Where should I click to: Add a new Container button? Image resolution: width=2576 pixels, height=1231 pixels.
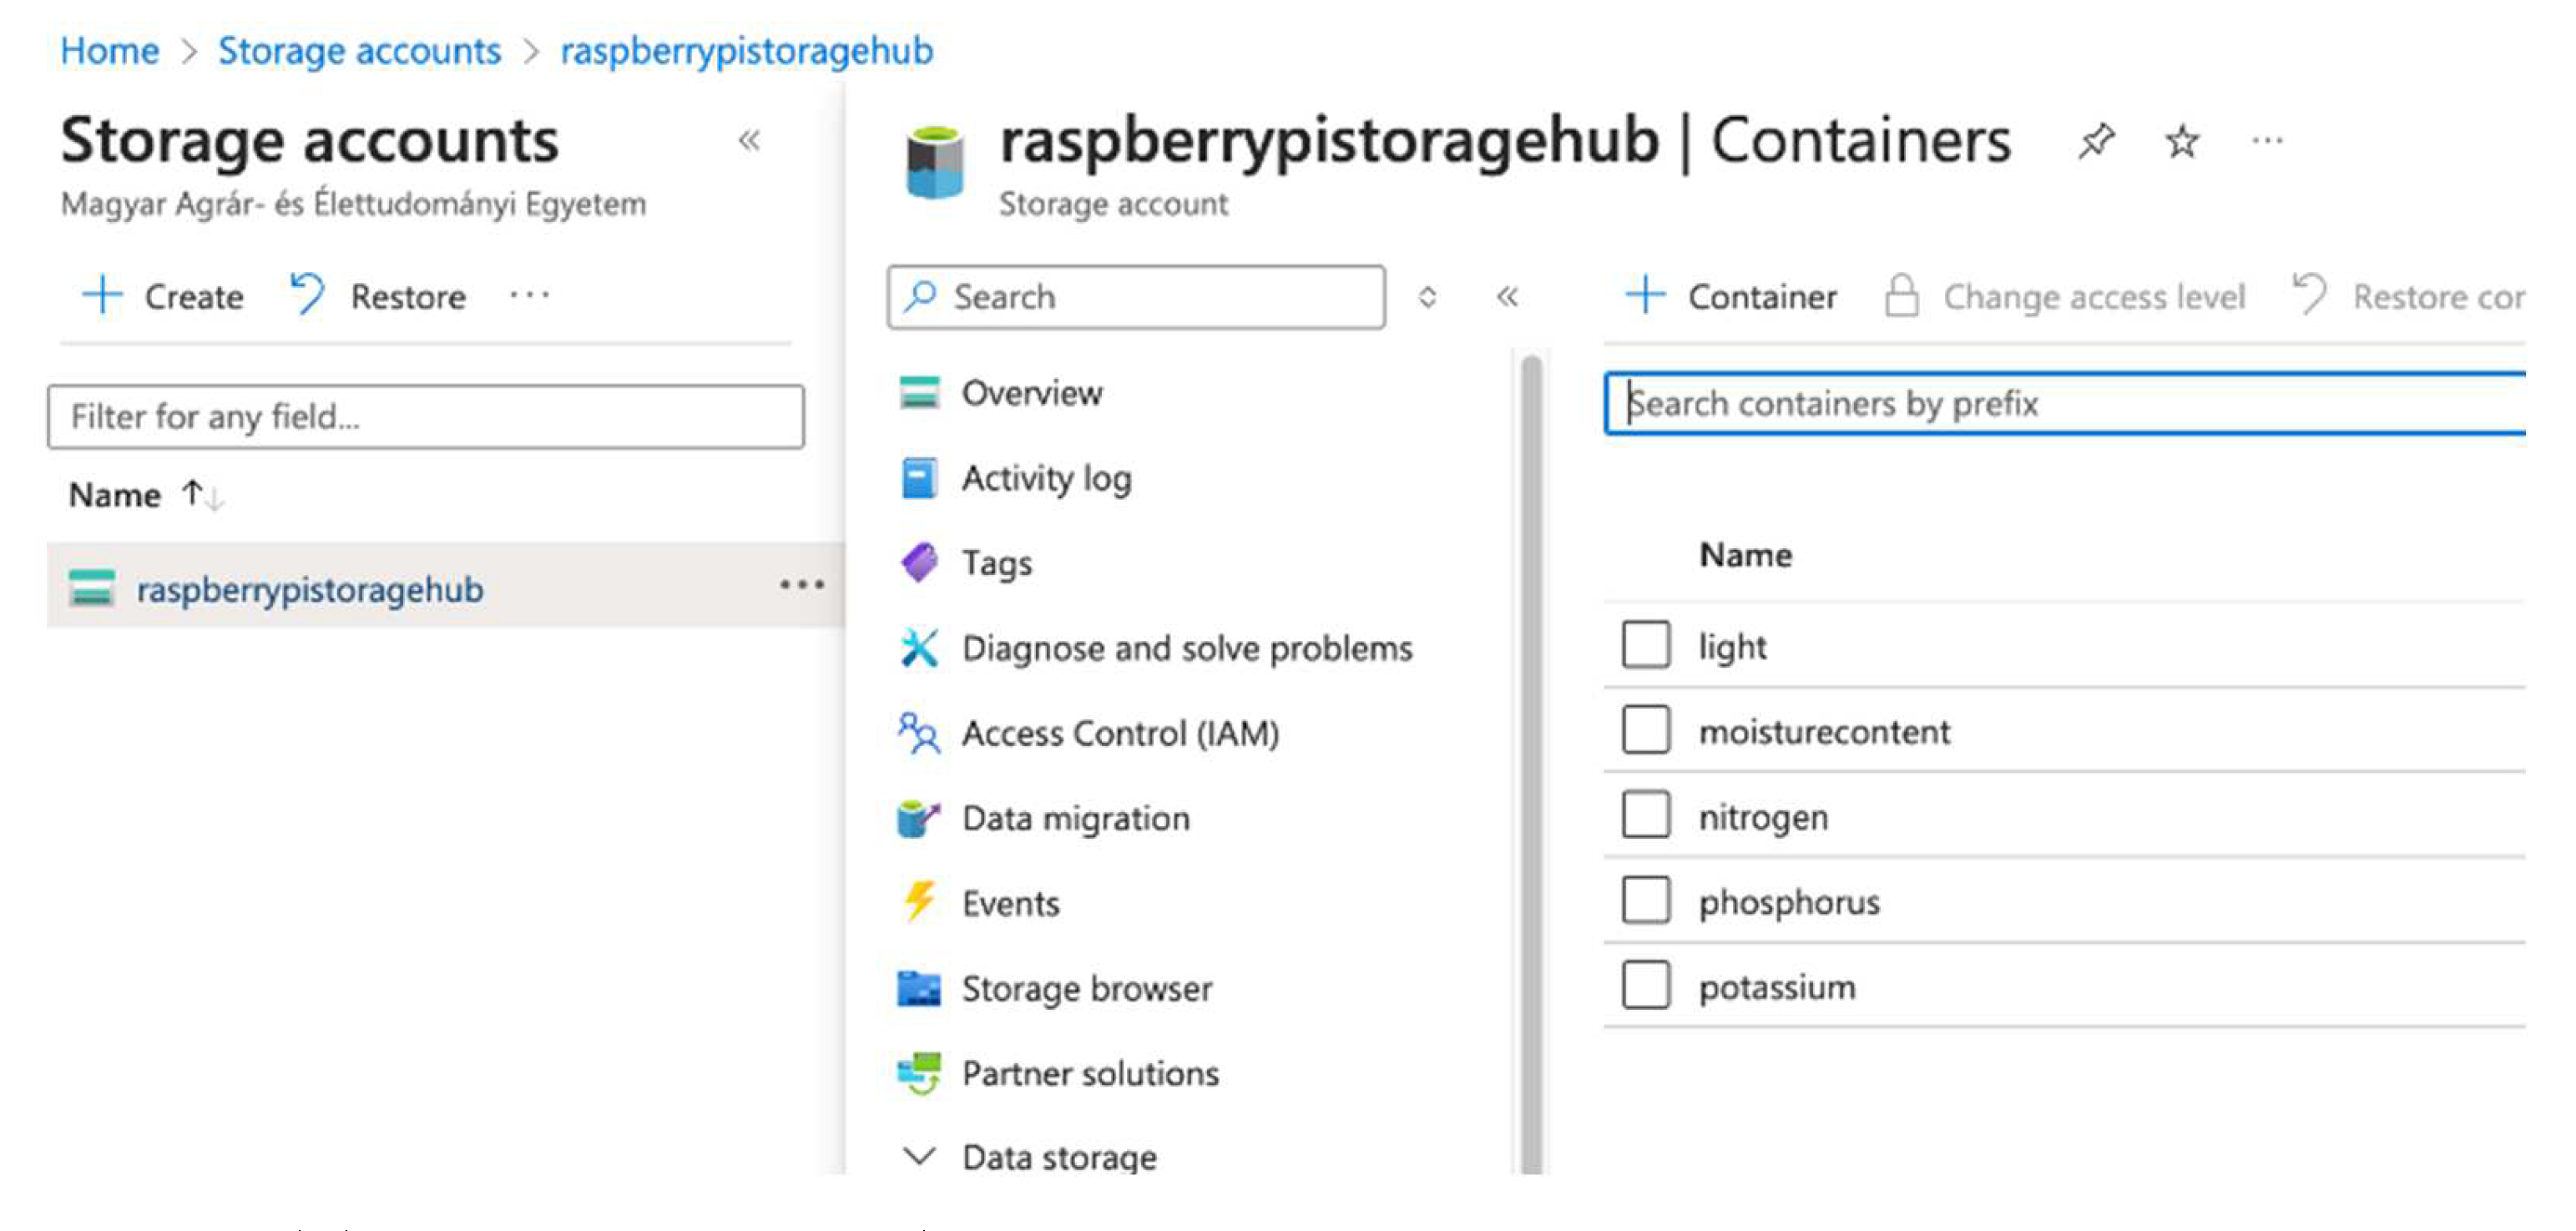1731,297
